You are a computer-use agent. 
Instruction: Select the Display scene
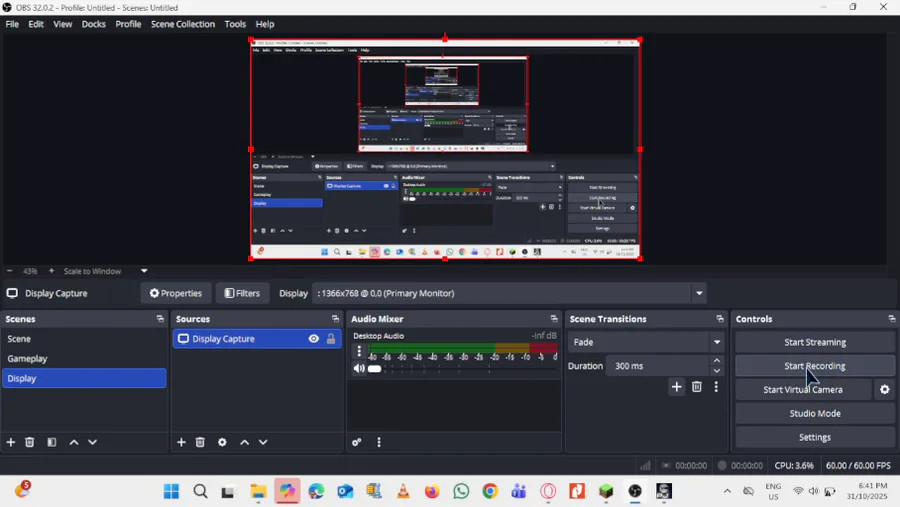pyautogui.click(x=84, y=378)
